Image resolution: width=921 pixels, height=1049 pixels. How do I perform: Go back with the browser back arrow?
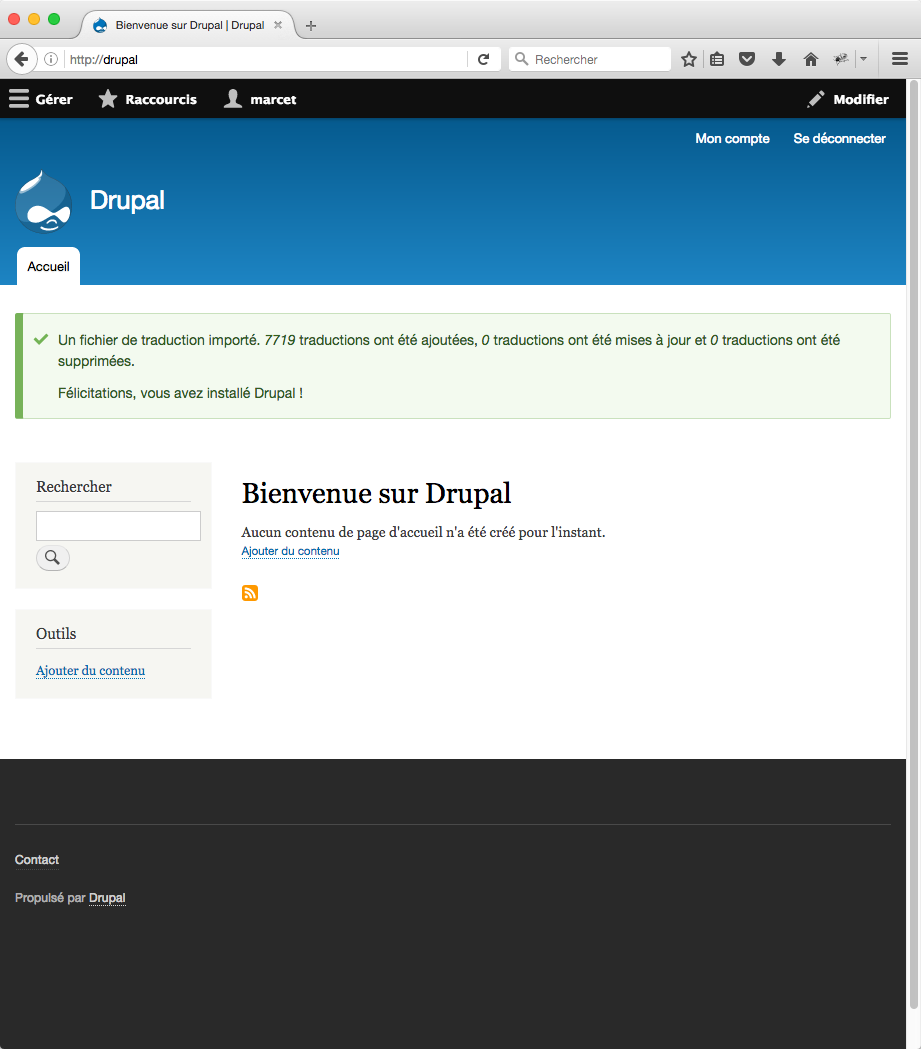pyautogui.click(x=21, y=60)
